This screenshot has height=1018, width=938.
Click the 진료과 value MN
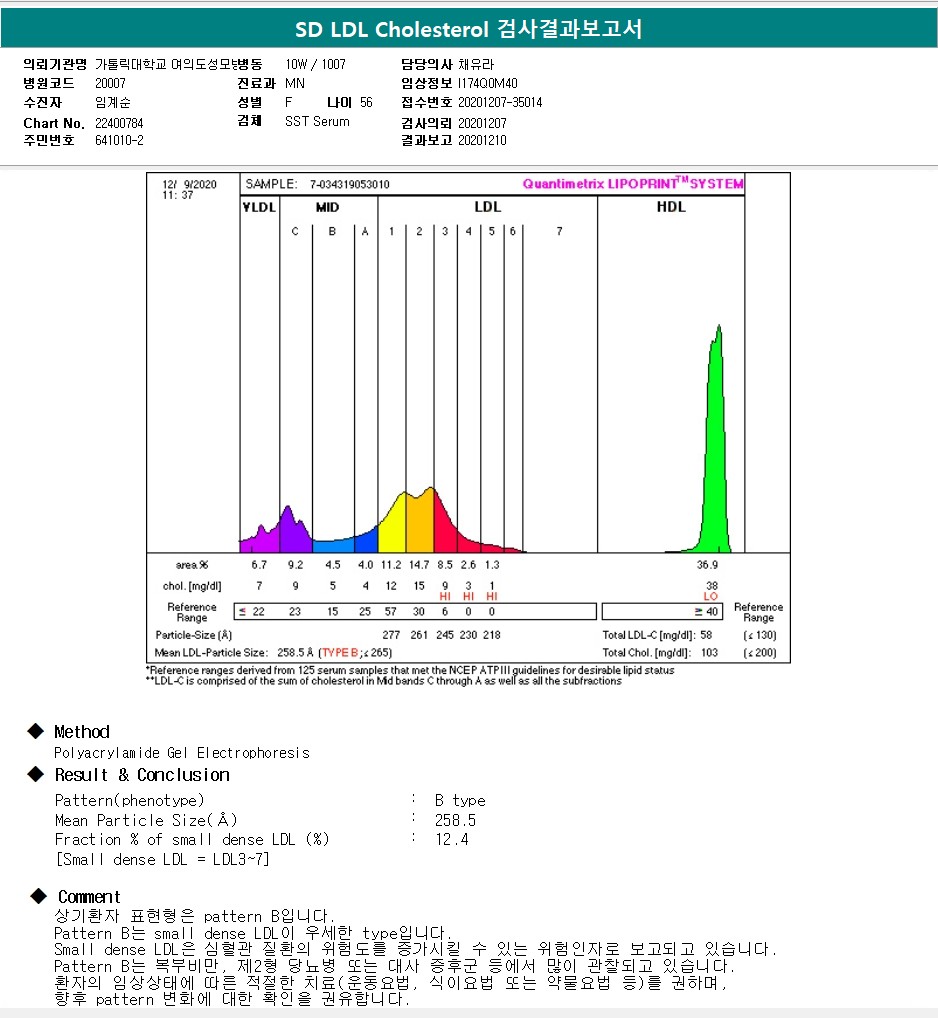coord(295,83)
